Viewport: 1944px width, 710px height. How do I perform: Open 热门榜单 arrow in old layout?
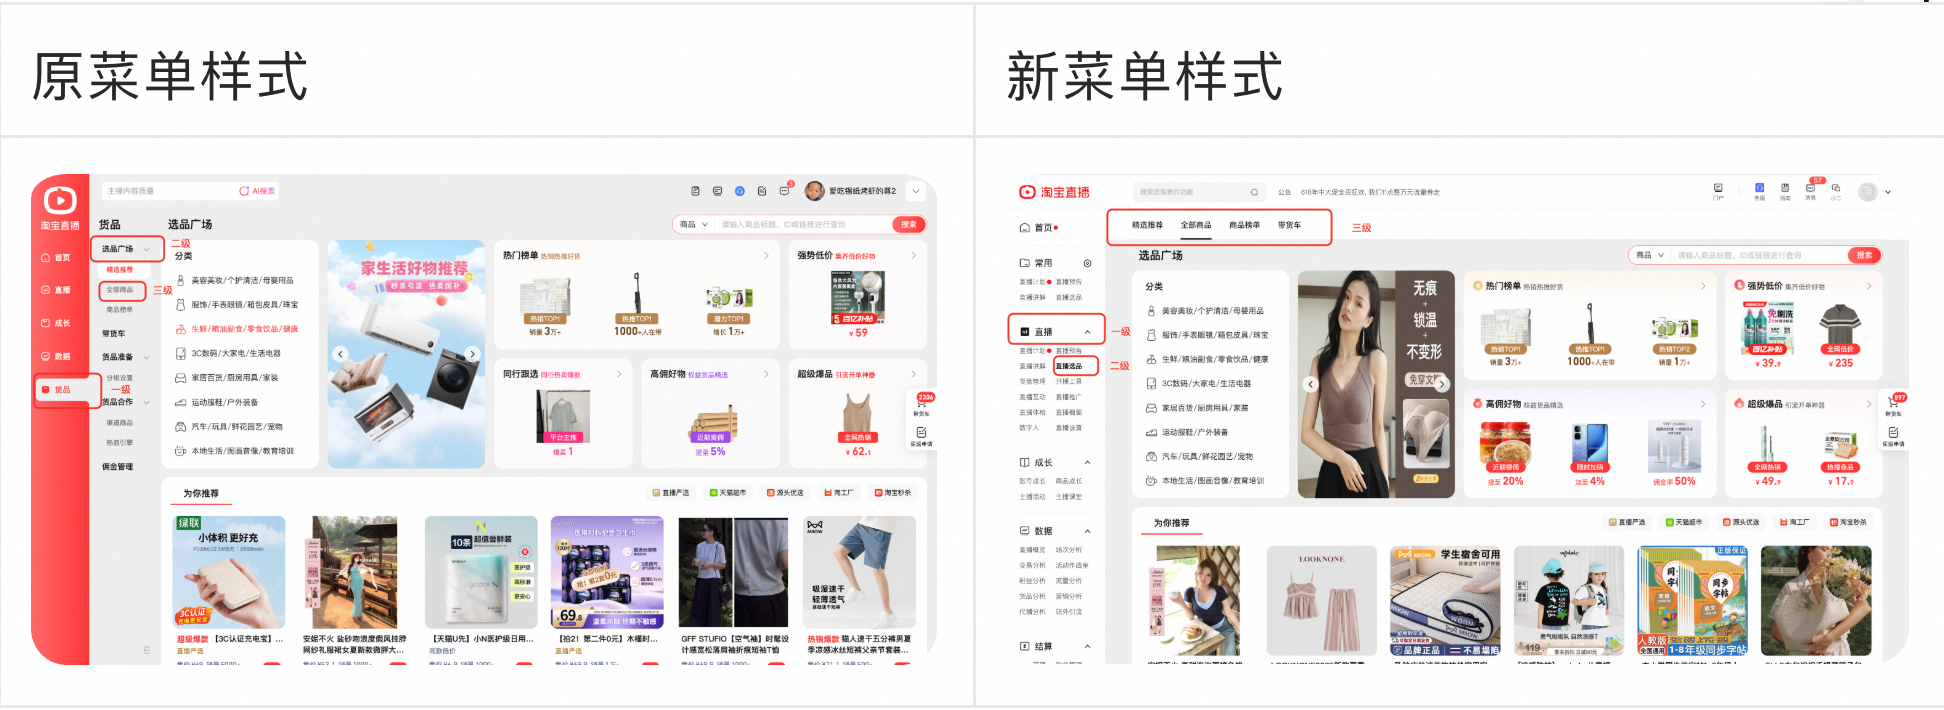click(x=766, y=256)
